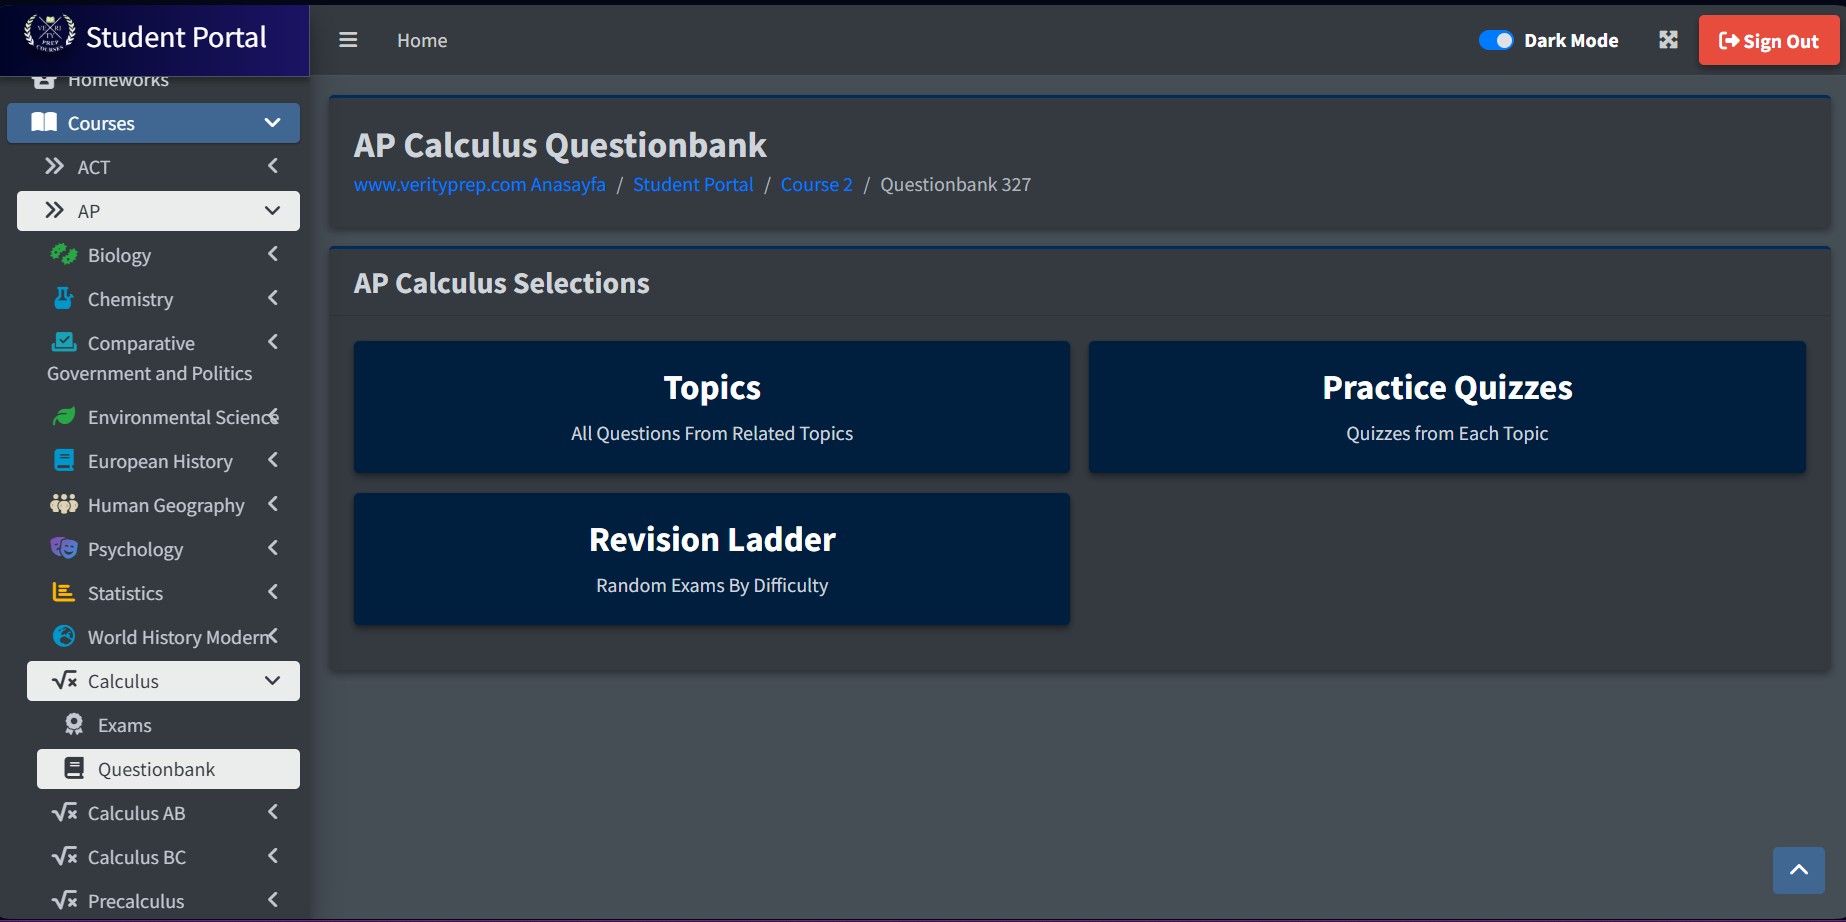Click the Biology leaf icon in sidebar
This screenshot has width=1846, height=922.
[x=64, y=255]
